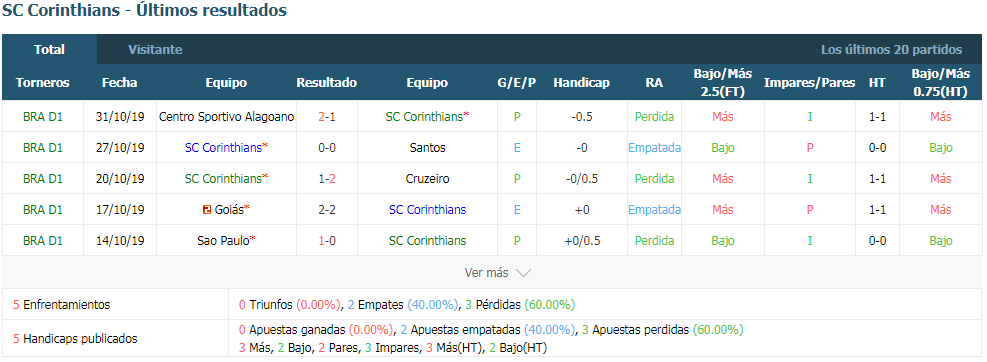The image size is (987, 362).
Task: Click the 2-2 result against Goiás
Action: 327,210
